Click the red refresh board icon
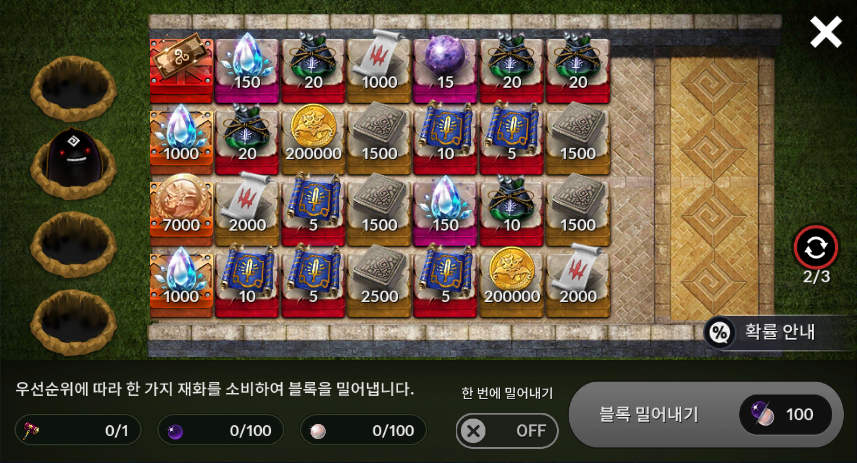The height and width of the screenshot is (463, 857). [815, 248]
